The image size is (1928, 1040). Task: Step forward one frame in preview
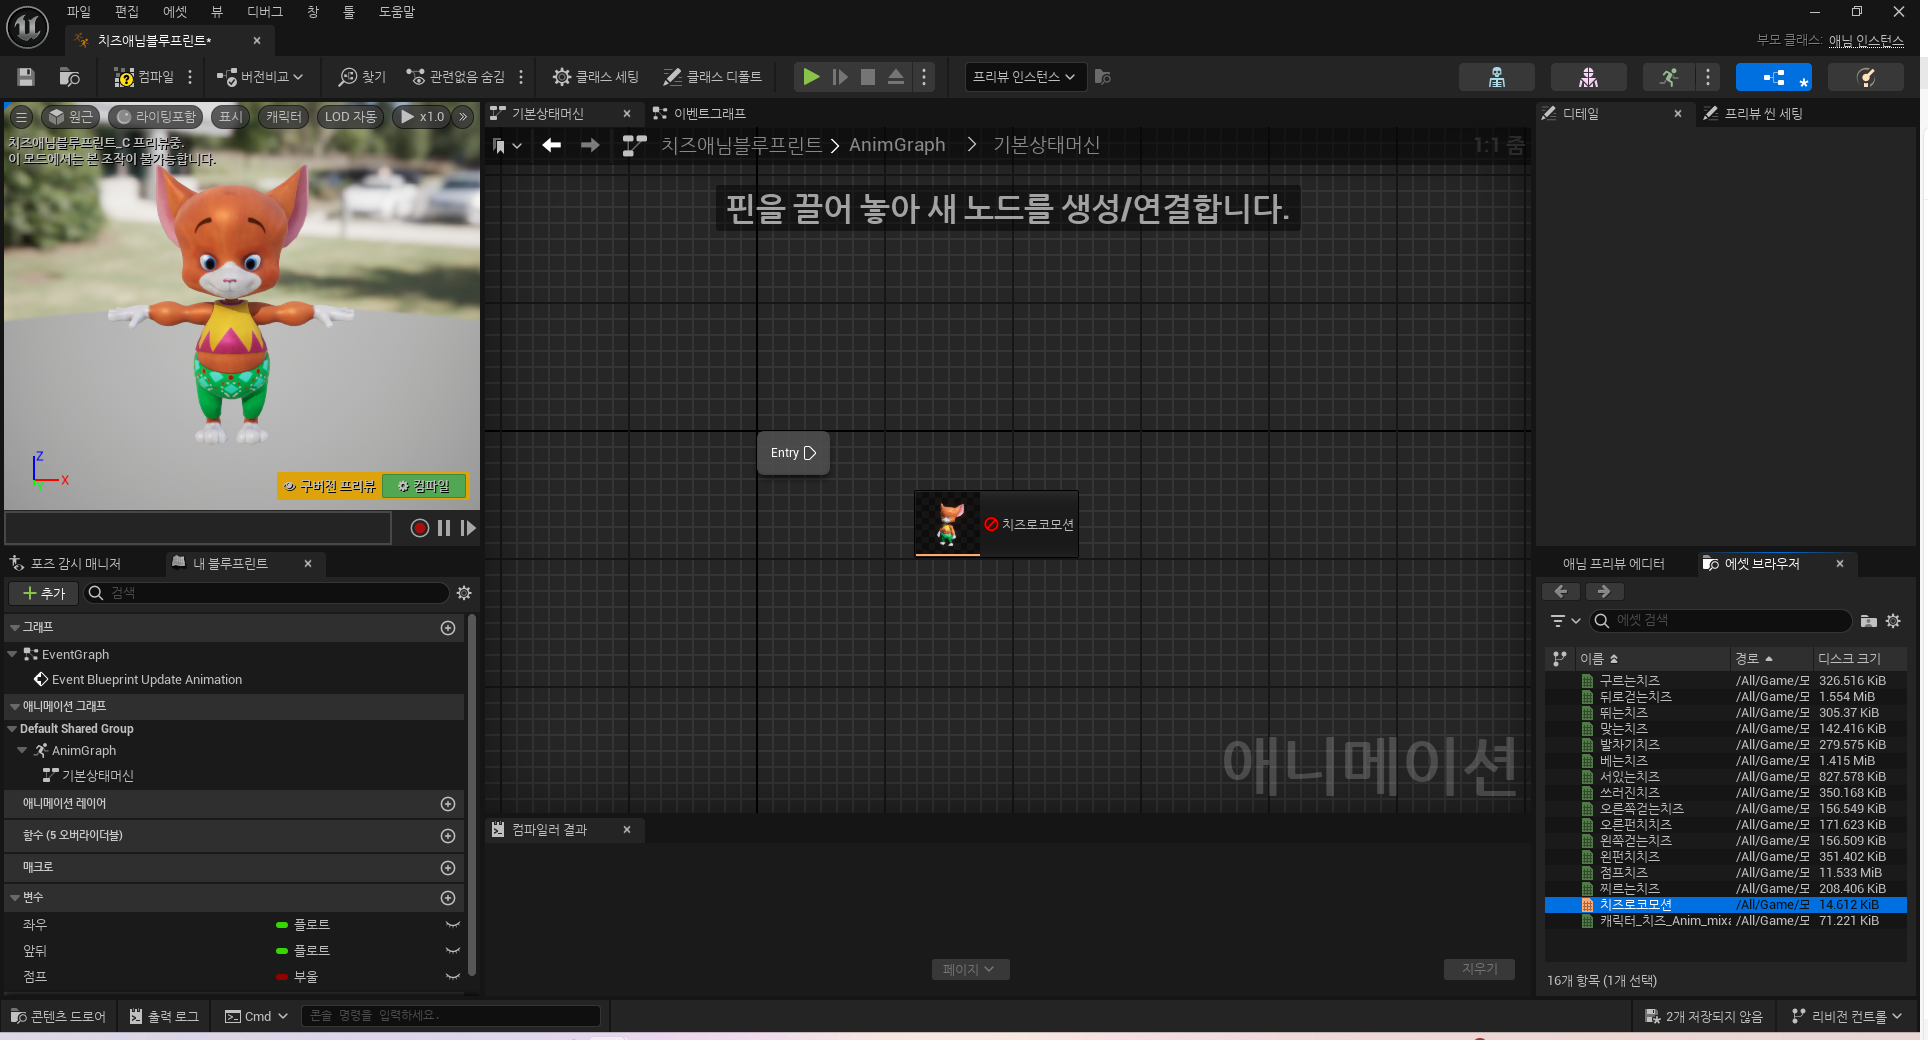tap(467, 528)
